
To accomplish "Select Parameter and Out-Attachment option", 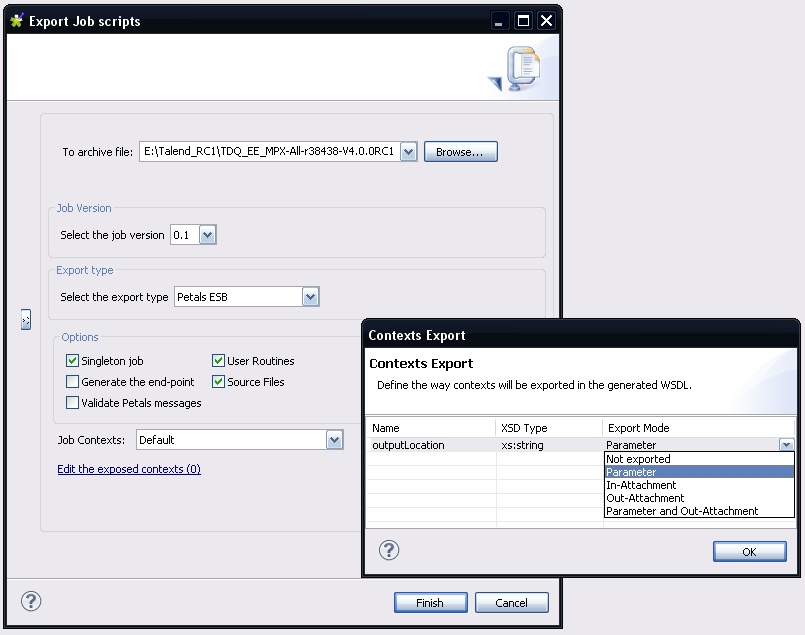I will (682, 511).
